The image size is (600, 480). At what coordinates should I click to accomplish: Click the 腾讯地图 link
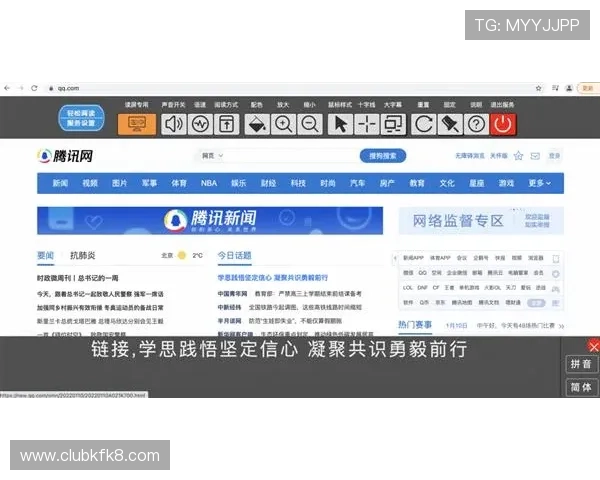click(x=461, y=302)
